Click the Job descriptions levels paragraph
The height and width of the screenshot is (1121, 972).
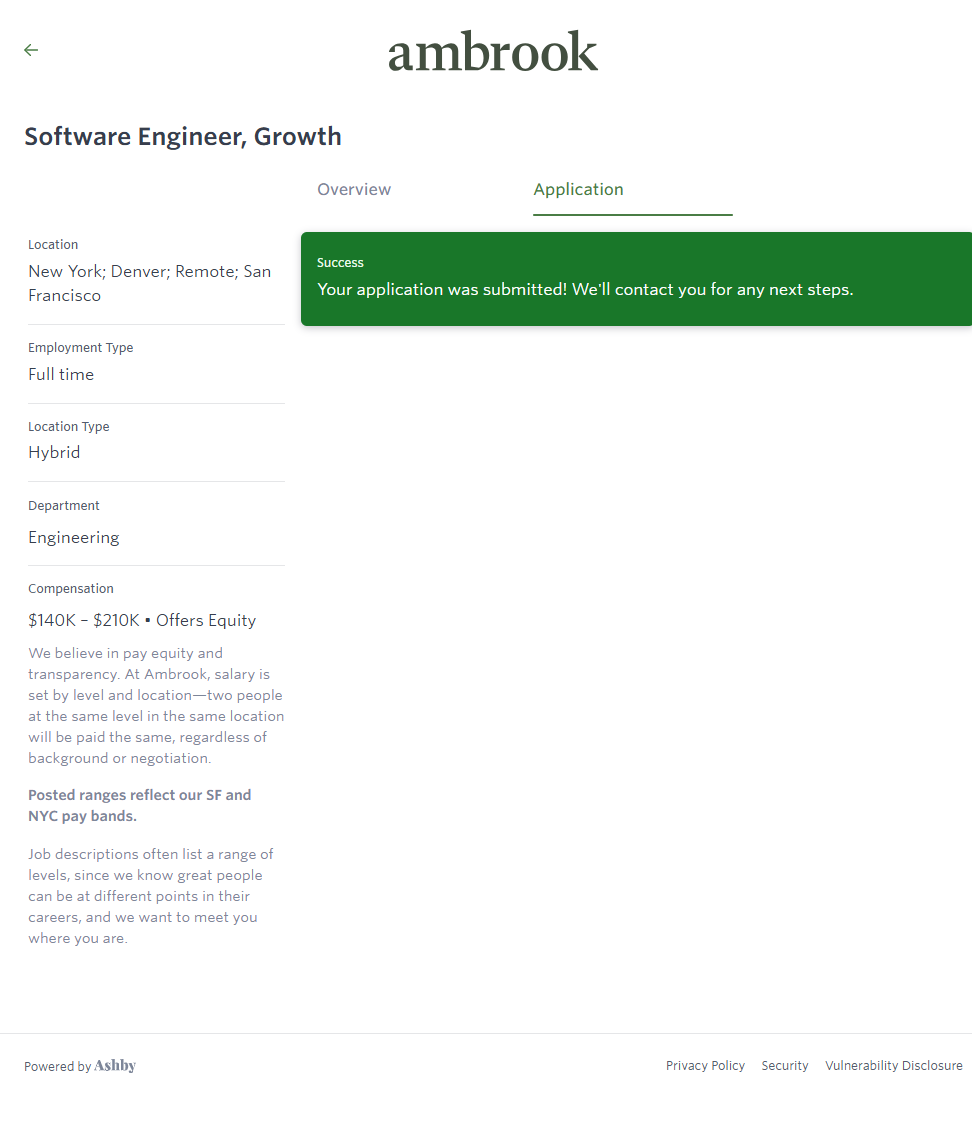click(x=150, y=896)
